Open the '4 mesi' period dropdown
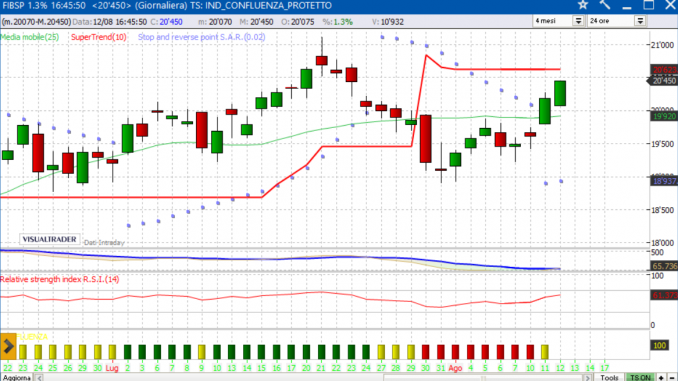 point(578,21)
